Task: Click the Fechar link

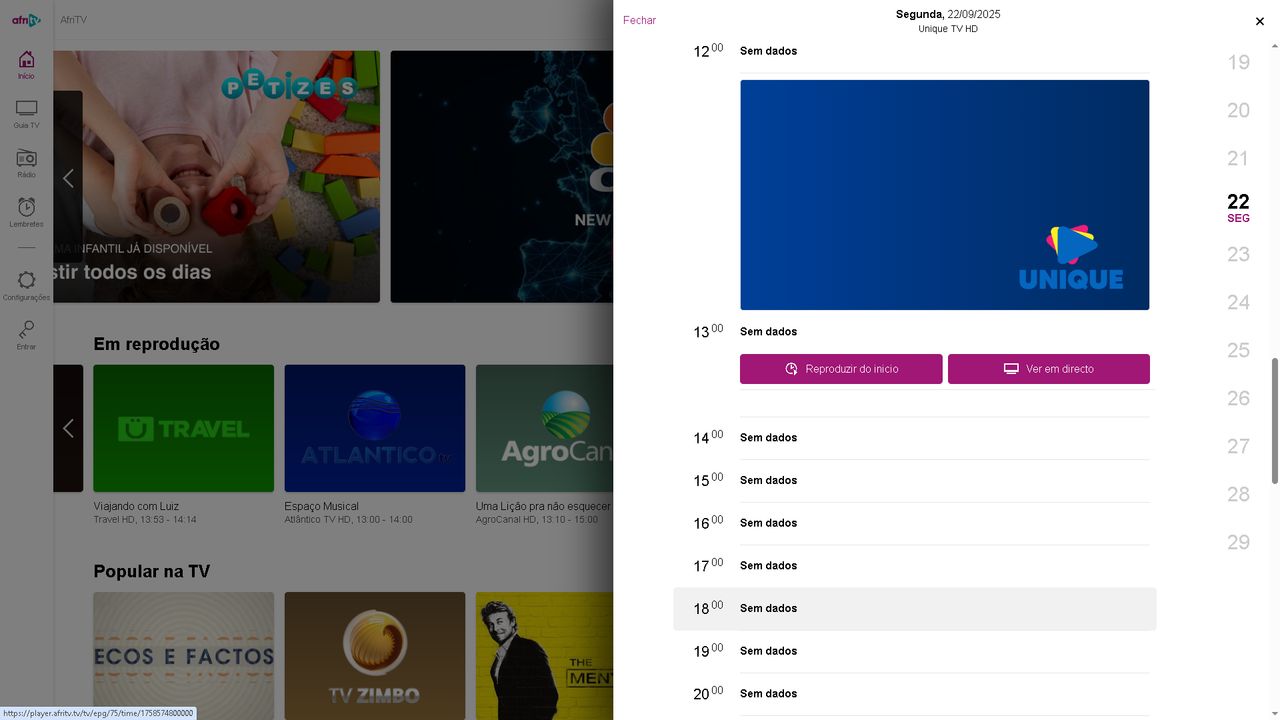Action: coord(639,20)
